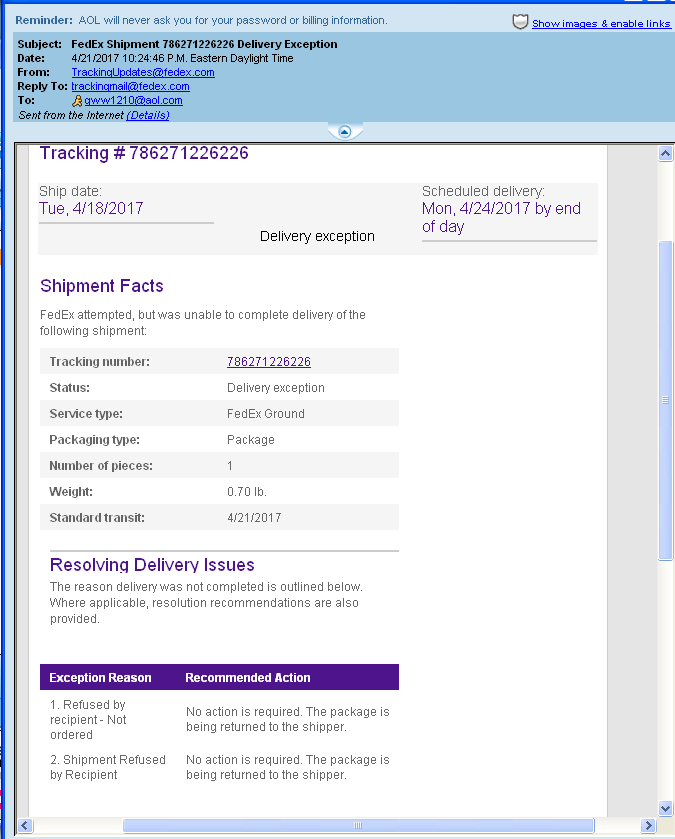Click the buddy icon next to gww1210@aol.com

click(77, 101)
